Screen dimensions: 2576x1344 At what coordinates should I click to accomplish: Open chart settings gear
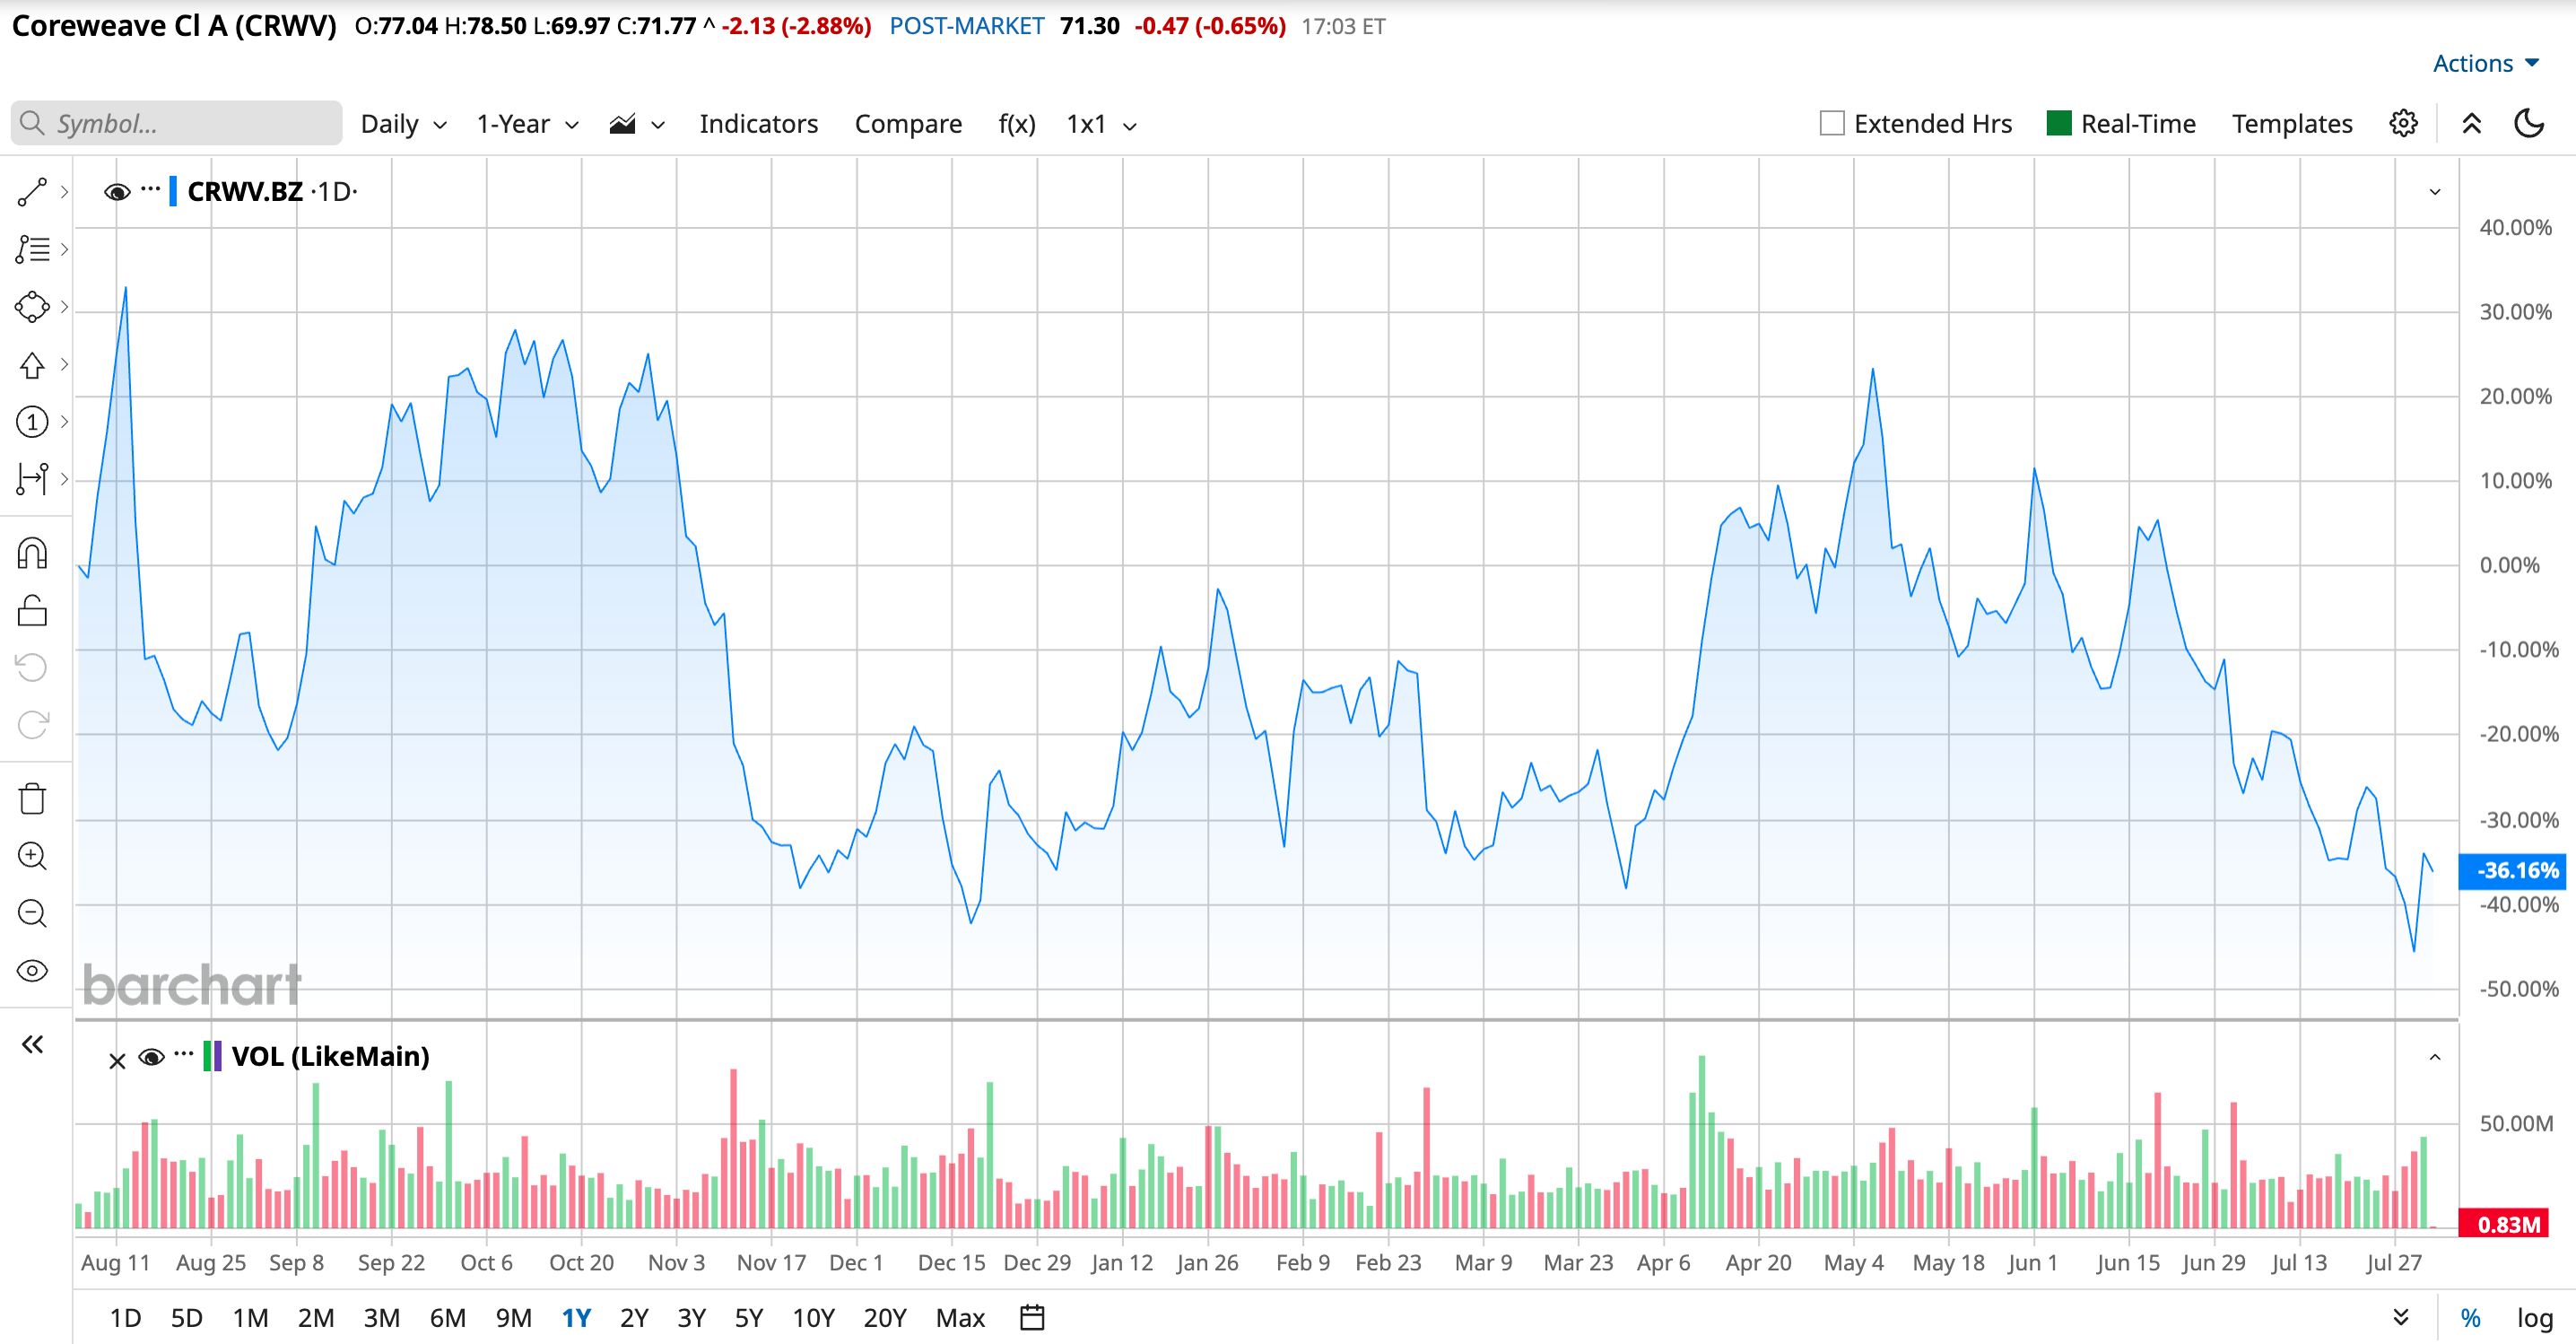2404,123
